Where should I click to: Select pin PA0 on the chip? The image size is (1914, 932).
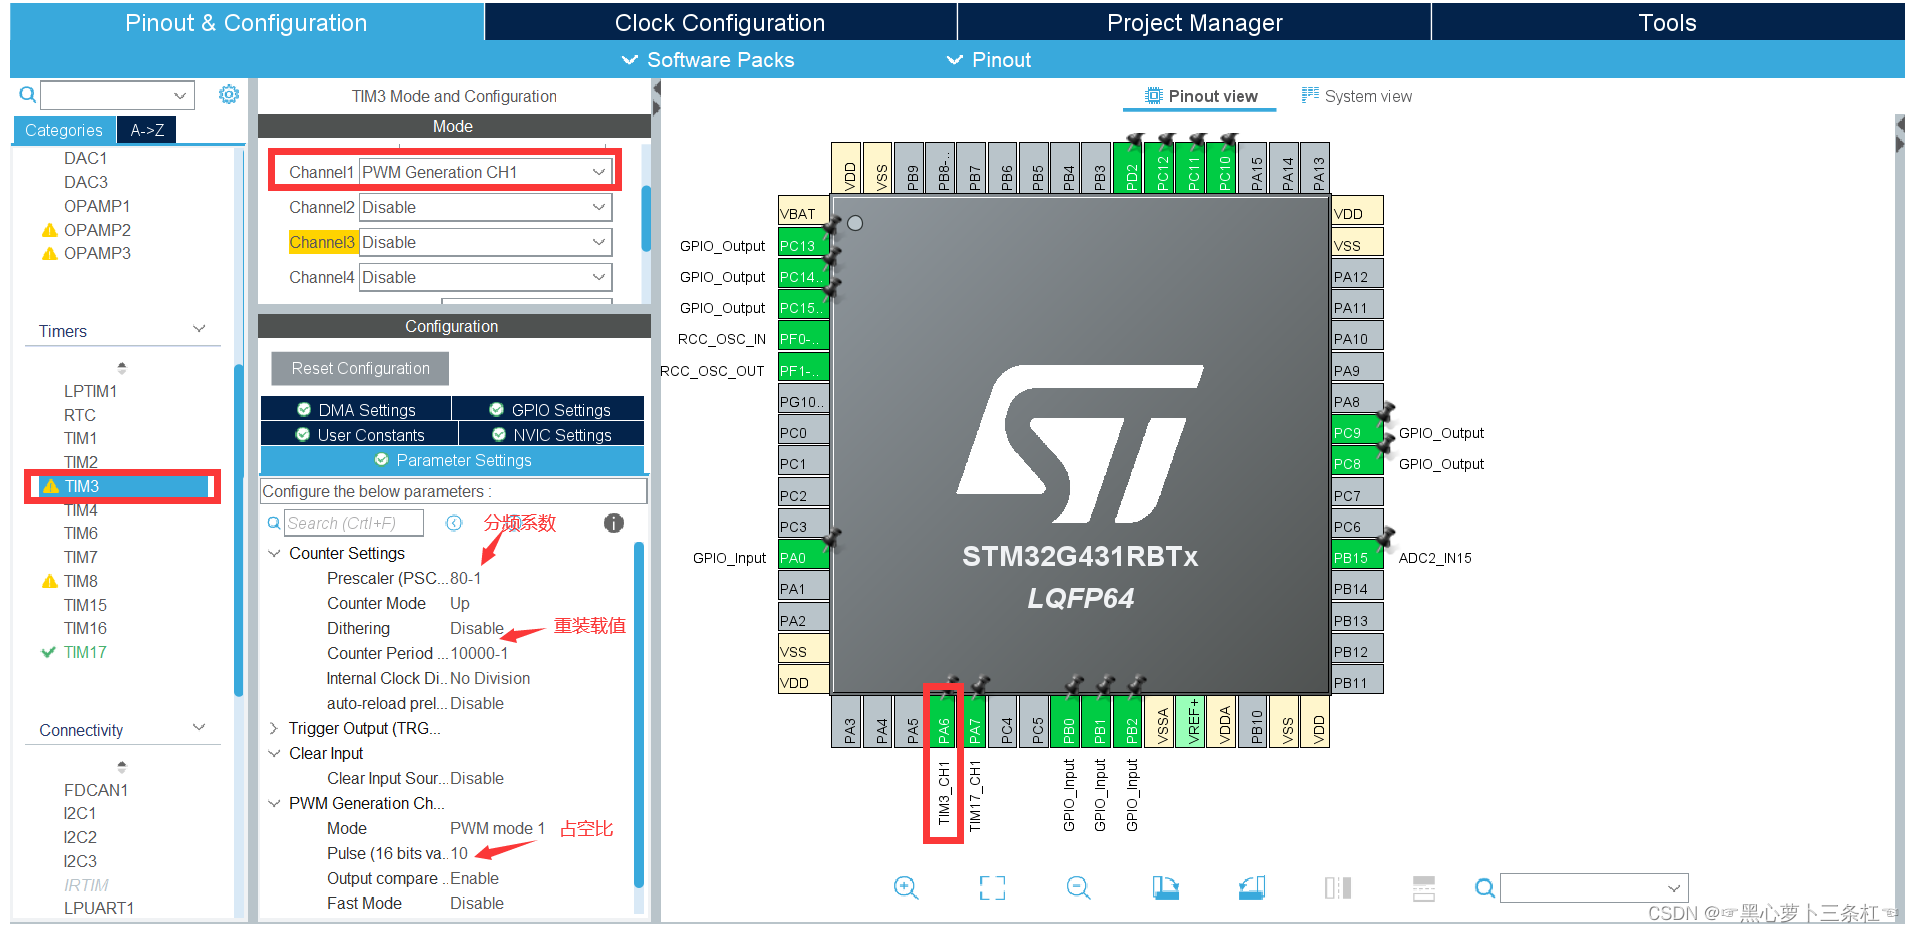[804, 557]
